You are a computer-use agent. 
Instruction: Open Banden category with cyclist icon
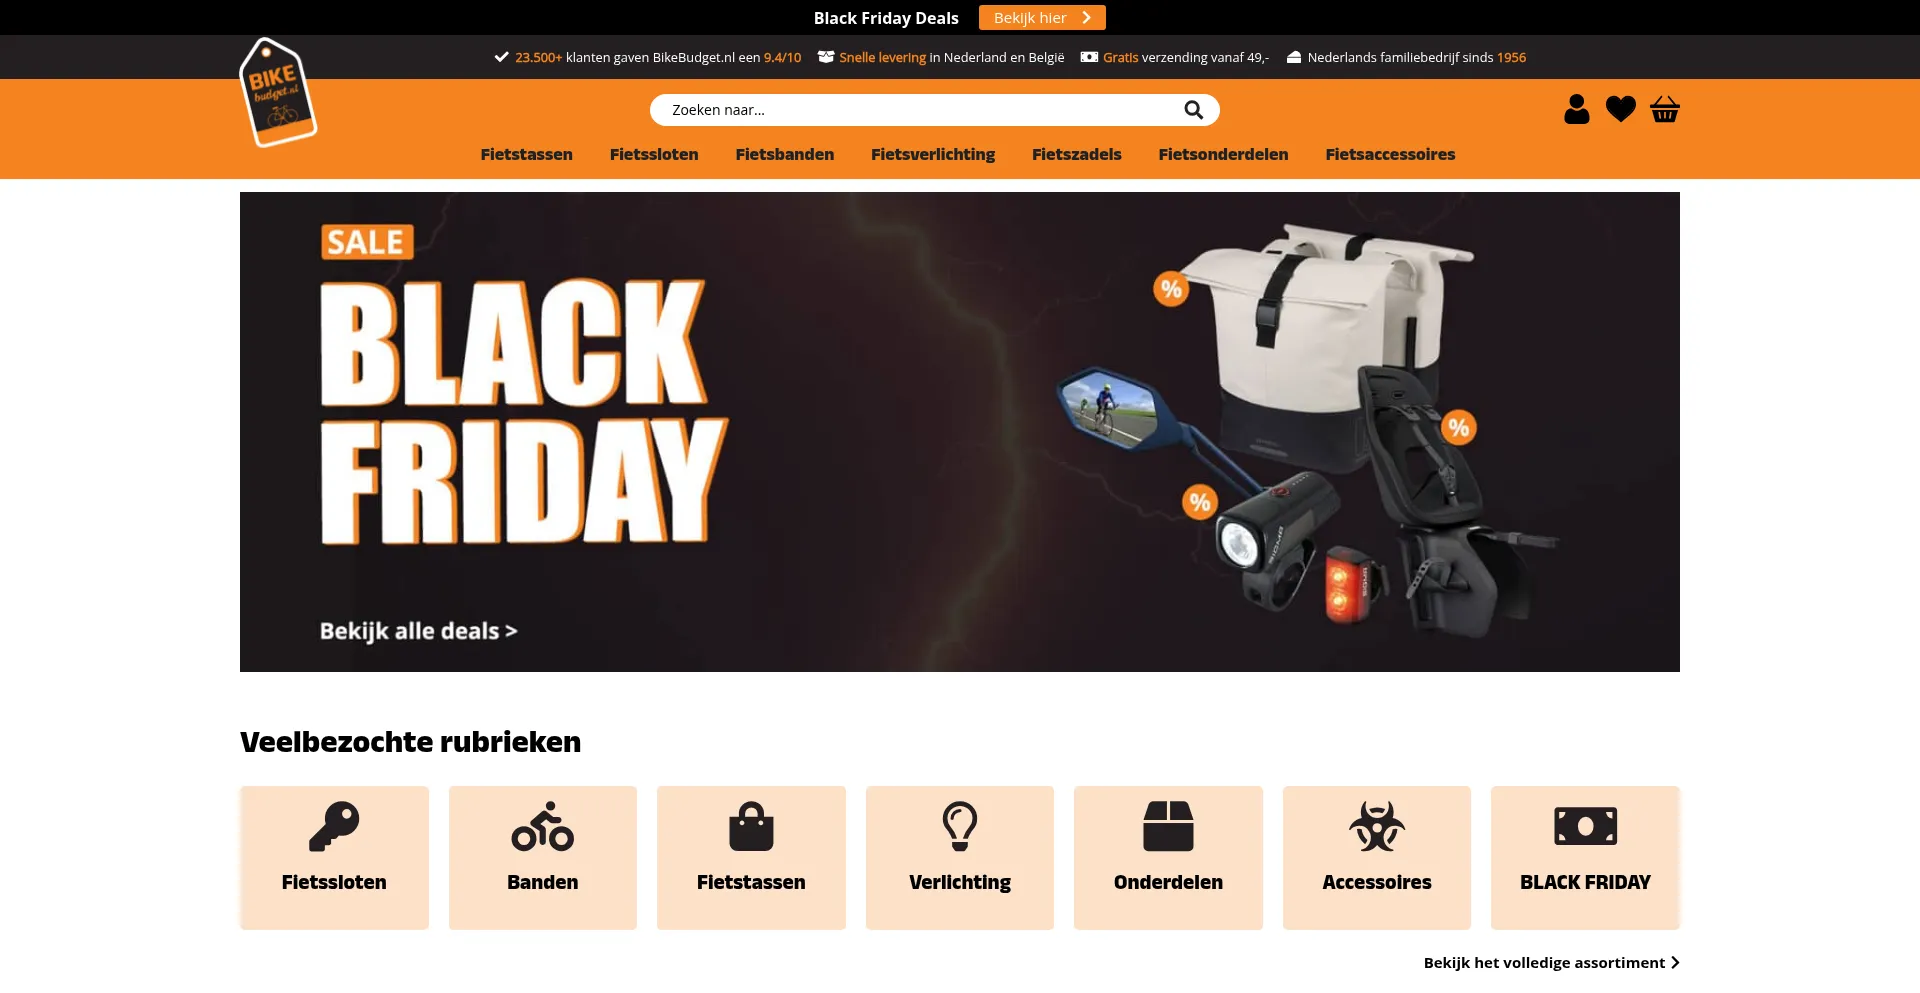pos(542,857)
